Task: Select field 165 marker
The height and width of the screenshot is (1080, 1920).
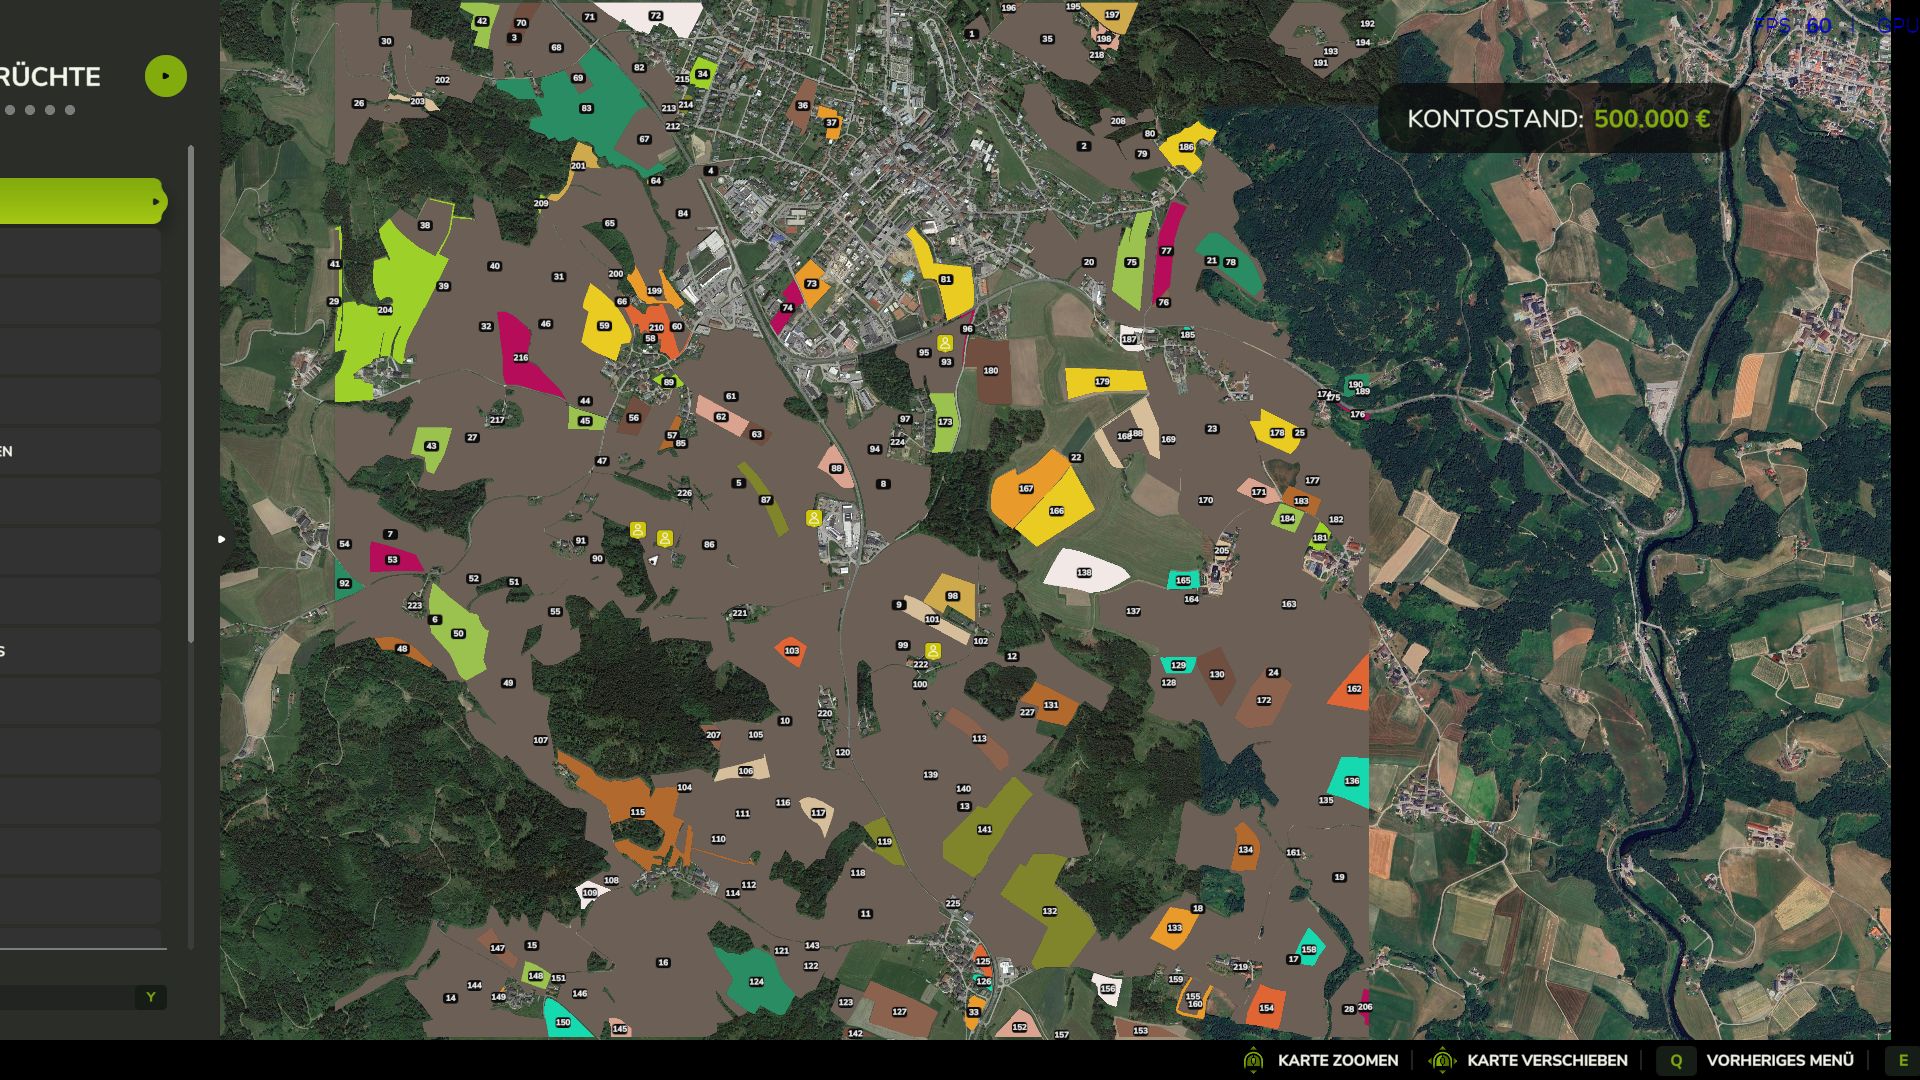Action: 1183,580
